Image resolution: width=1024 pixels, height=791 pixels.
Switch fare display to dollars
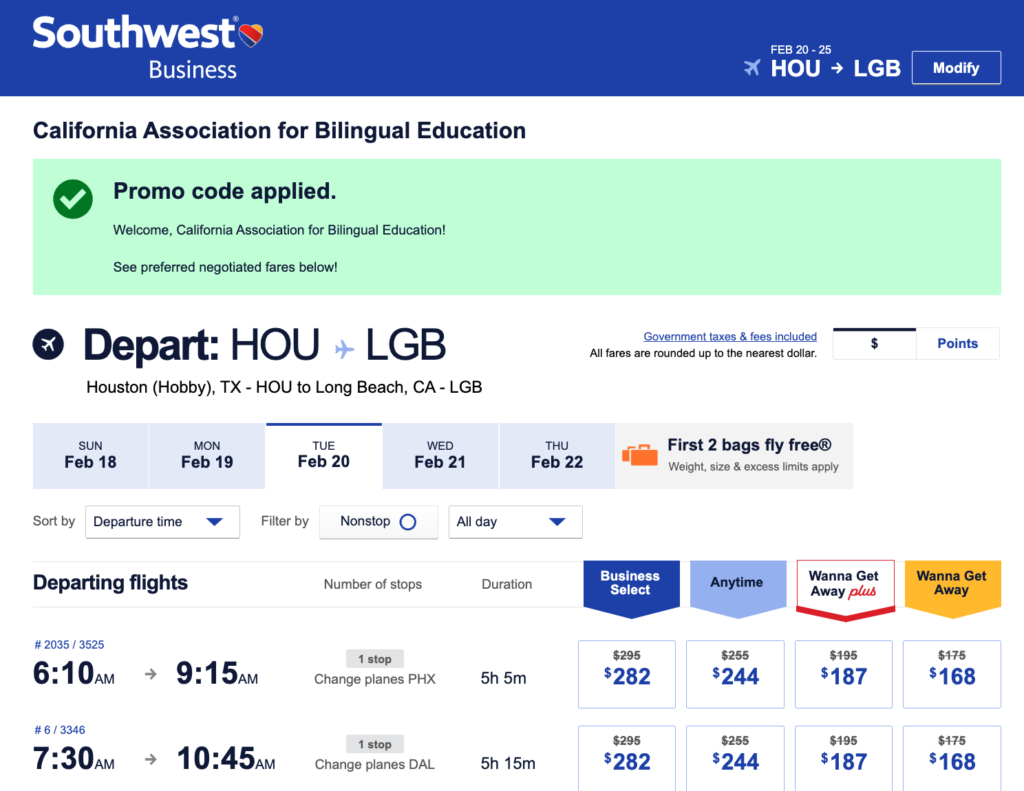874,343
